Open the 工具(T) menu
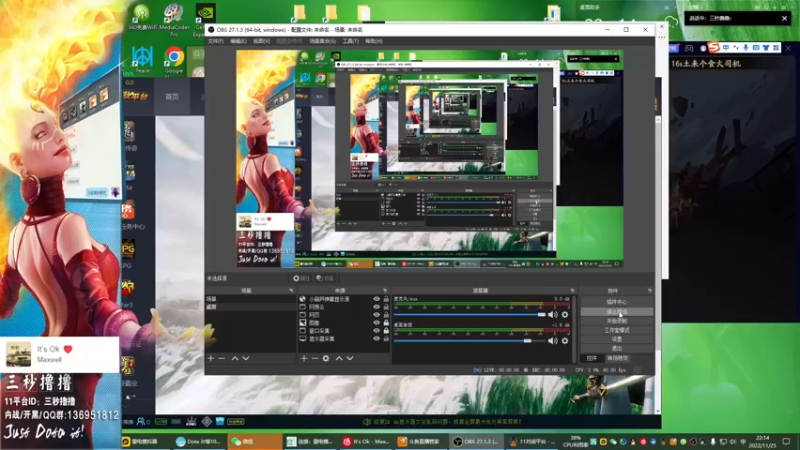Screen dimensions: 800x450 point(351,41)
